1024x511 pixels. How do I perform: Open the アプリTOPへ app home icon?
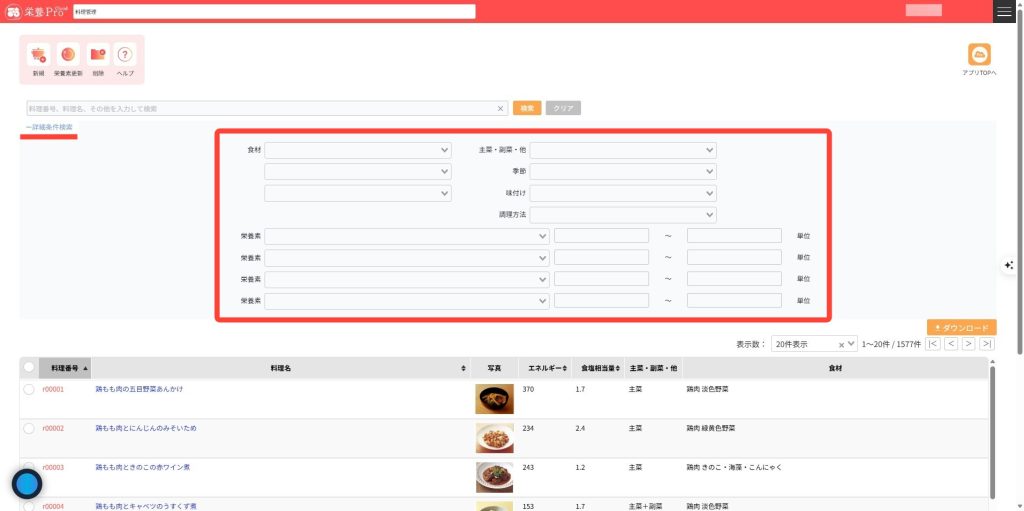point(979,55)
